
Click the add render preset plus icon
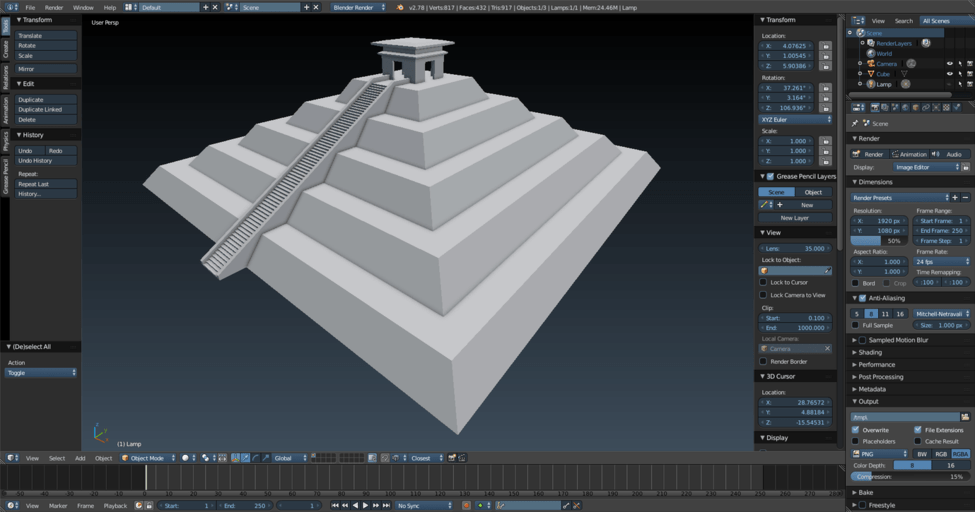tap(955, 198)
